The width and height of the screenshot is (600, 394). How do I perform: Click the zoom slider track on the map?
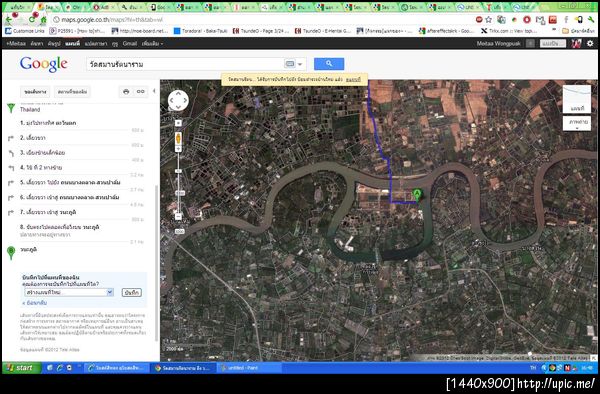coord(178,182)
